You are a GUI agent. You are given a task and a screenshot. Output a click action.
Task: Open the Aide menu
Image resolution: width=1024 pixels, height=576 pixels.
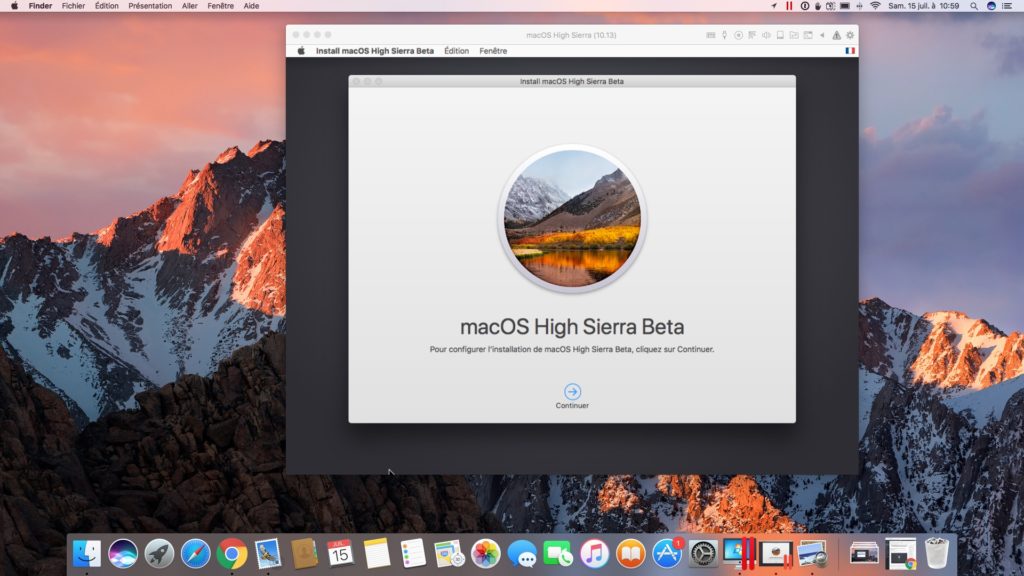point(251,6)
